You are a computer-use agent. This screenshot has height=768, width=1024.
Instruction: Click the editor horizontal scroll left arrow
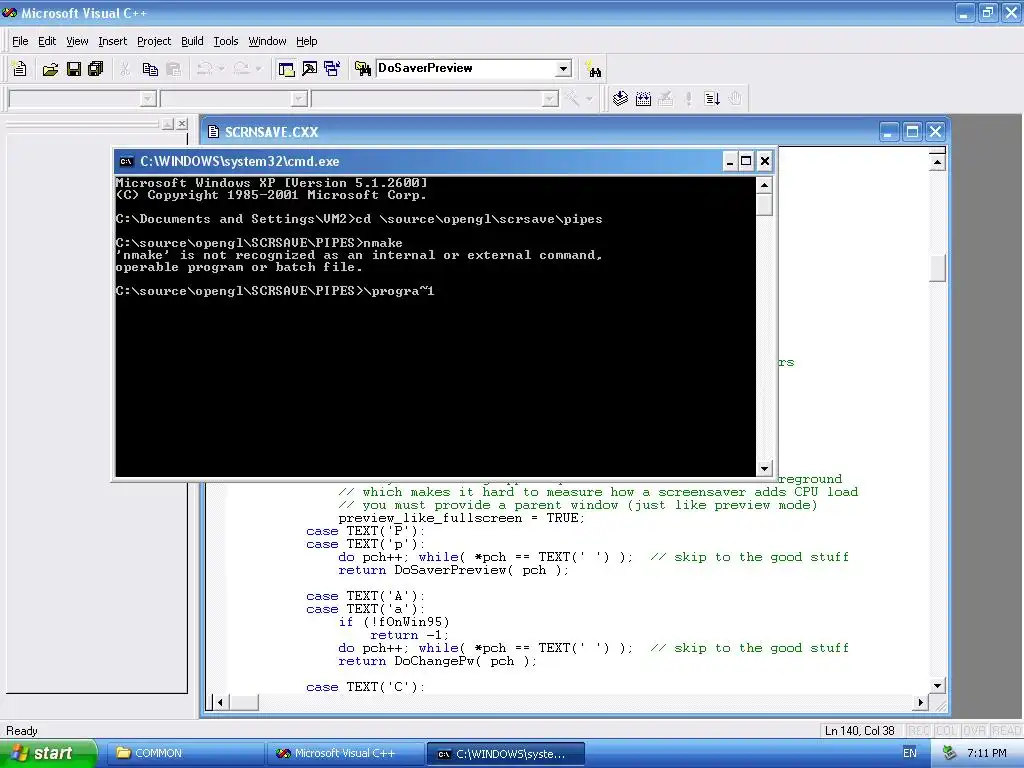click(221, 703)
